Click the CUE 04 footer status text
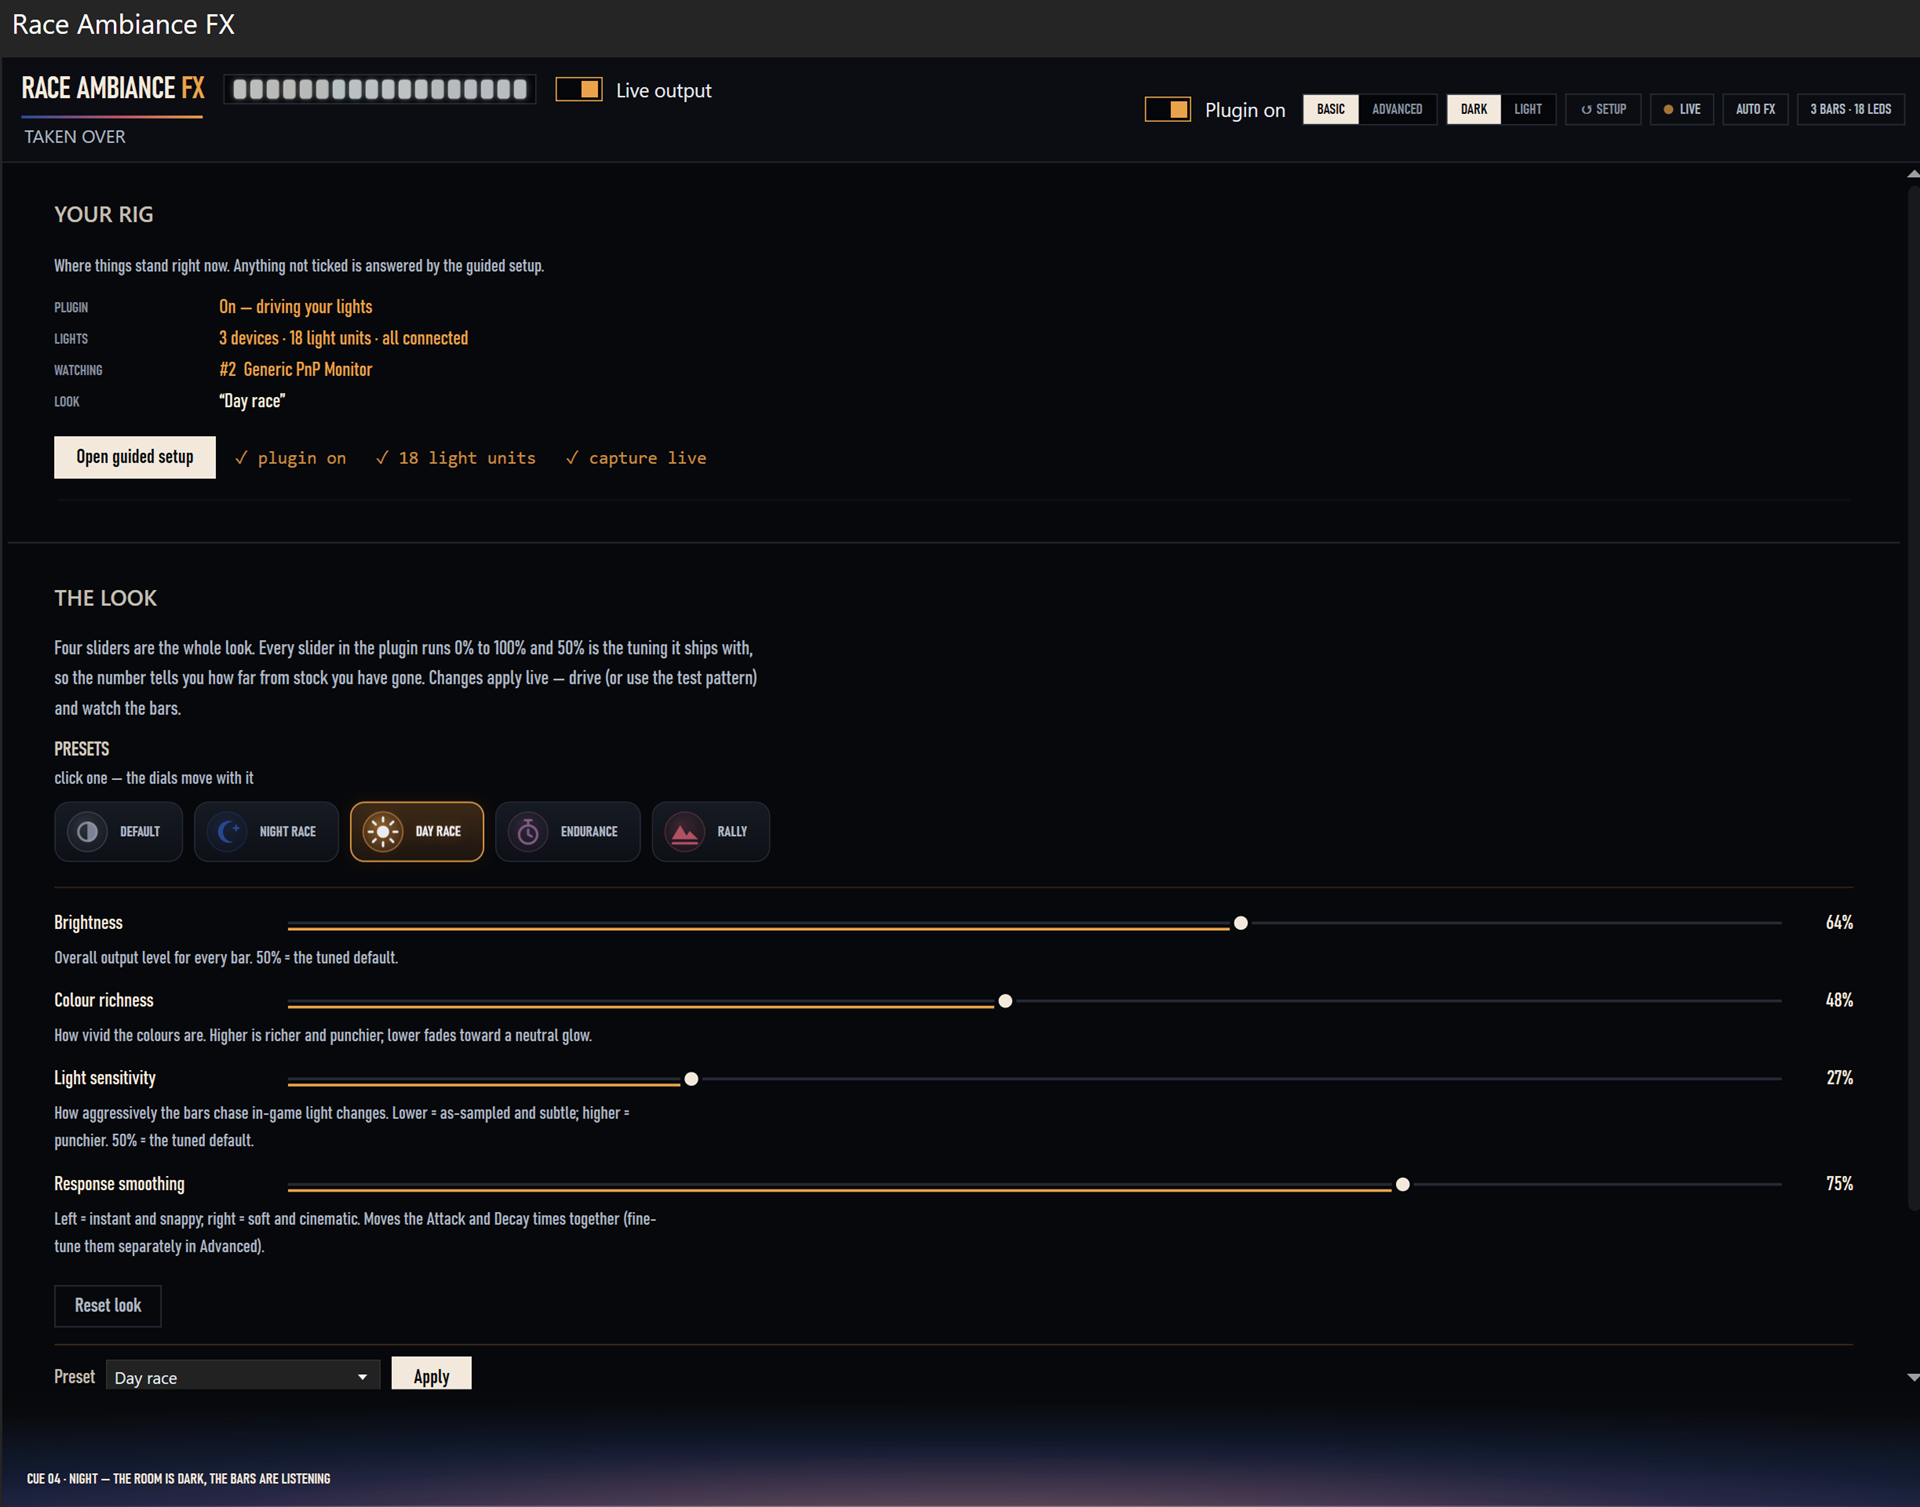This screenshot has height=1507, width=1920. coord(178,1478)
